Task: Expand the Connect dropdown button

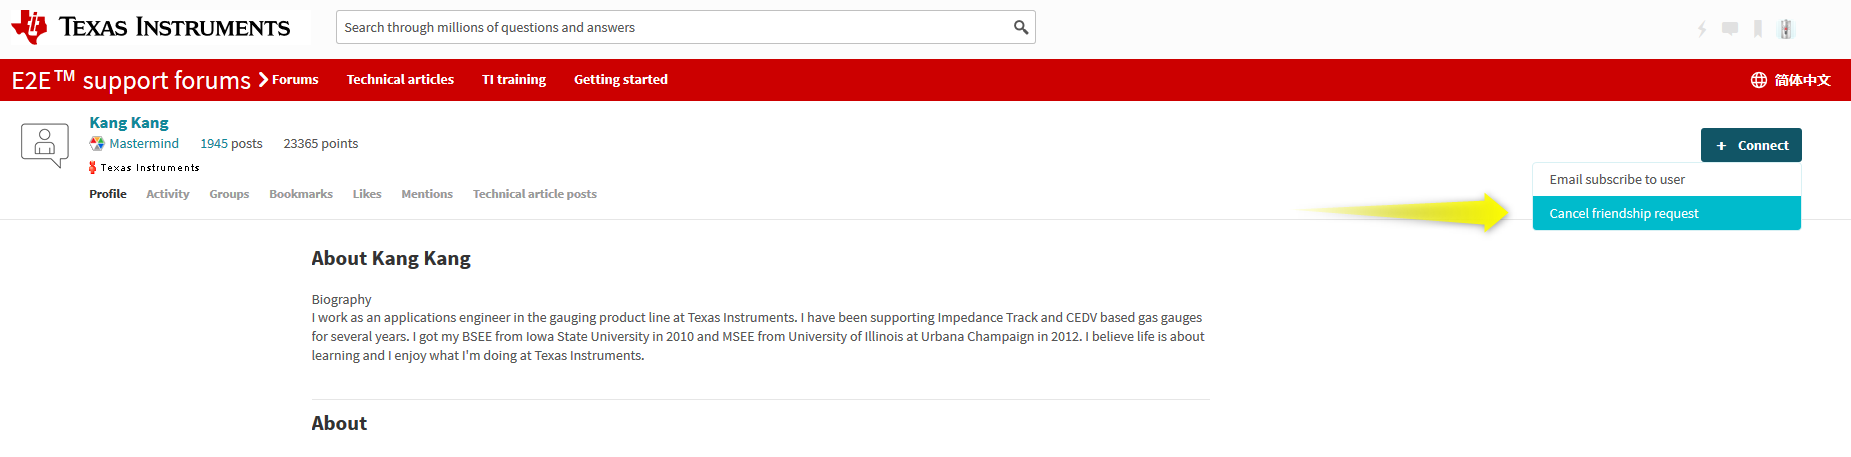Action: (x=1751, y=145)
